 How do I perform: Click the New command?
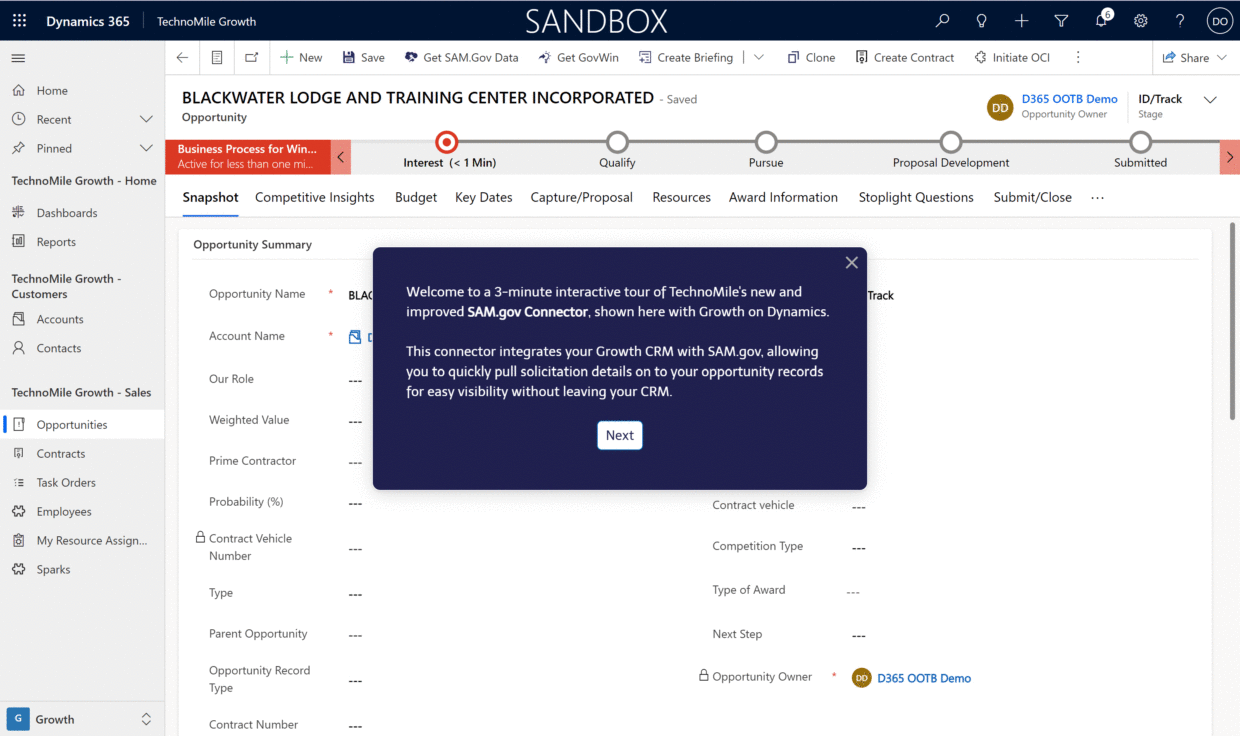point(301,58)
